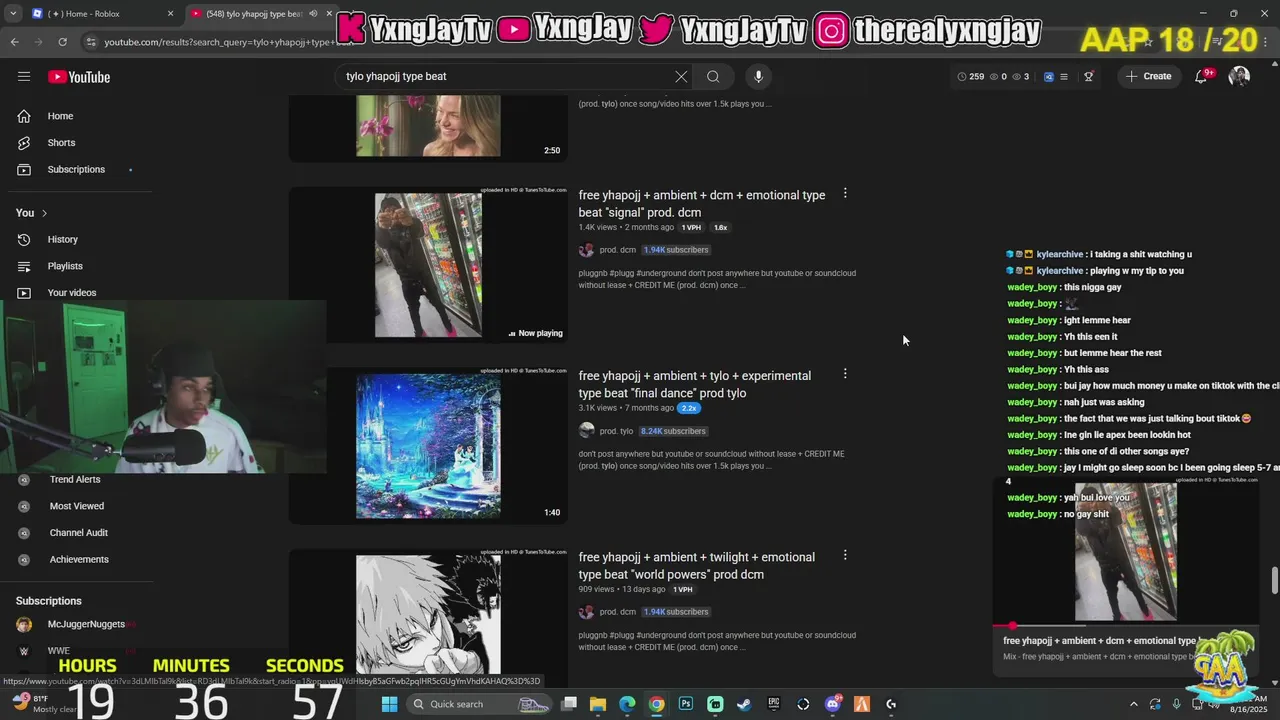Viewport: 1280px width, 720px height.
Task: Click the "final dance" fairy castle thumbnail
Action: coord(428,446)
